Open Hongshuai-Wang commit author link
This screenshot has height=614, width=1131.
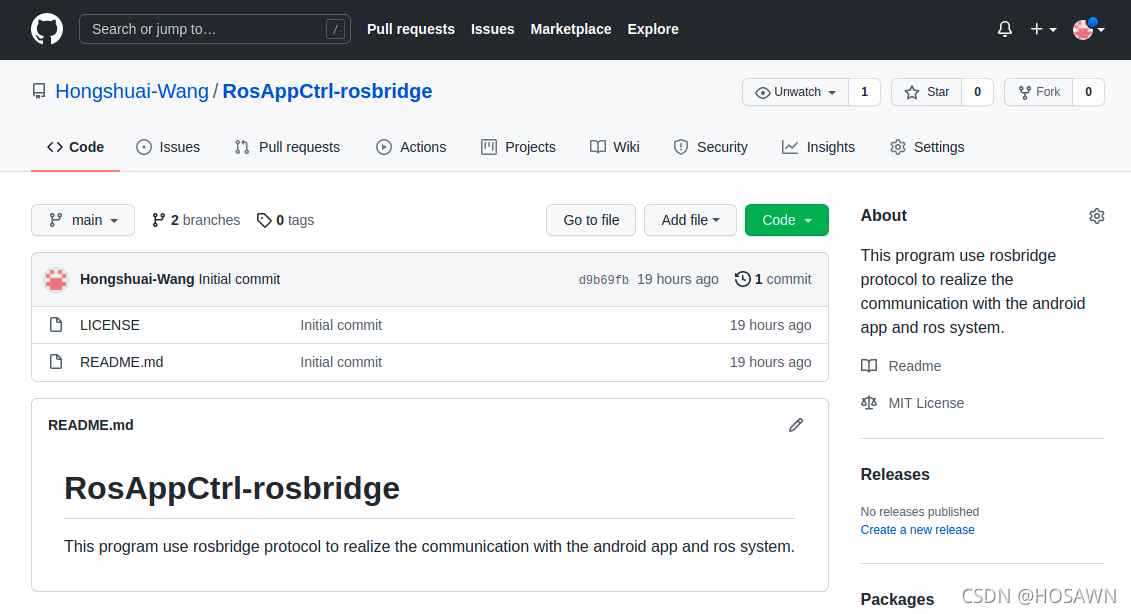click(x=137, y=279)
